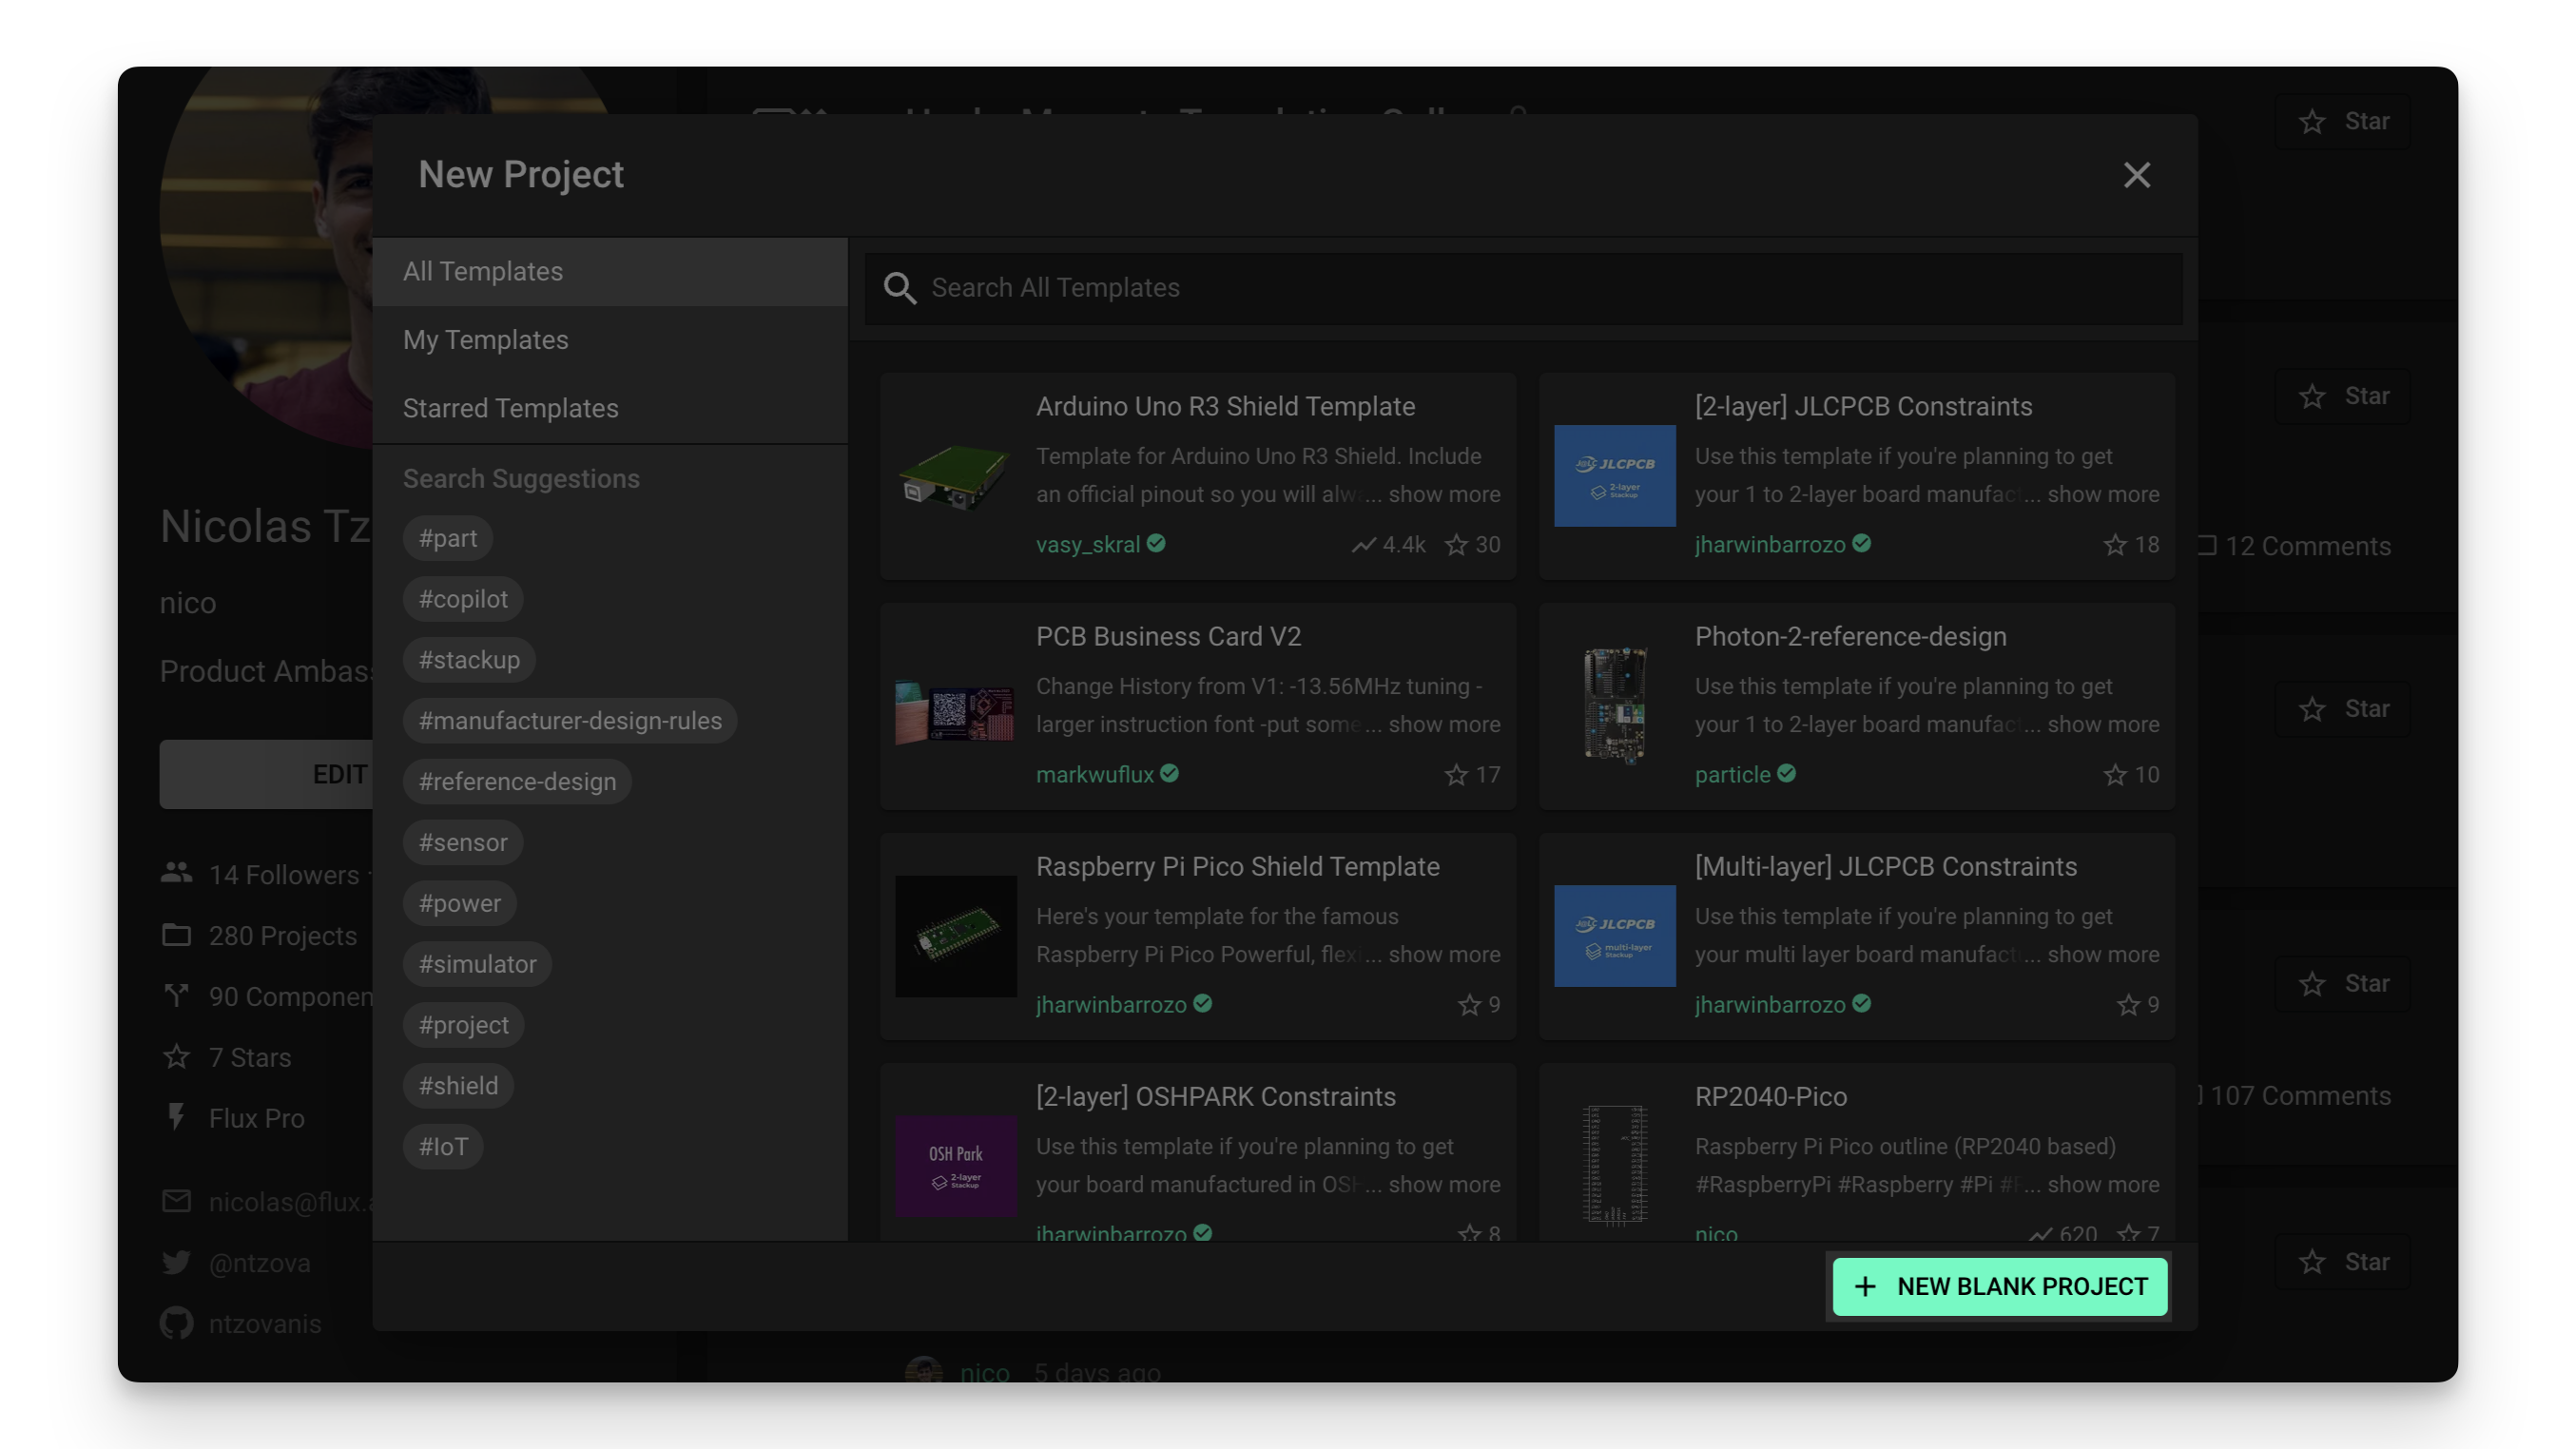
Task: Open [2-layer] OSHPARK Constraints thumbnail
Action: coord(955,1166)
